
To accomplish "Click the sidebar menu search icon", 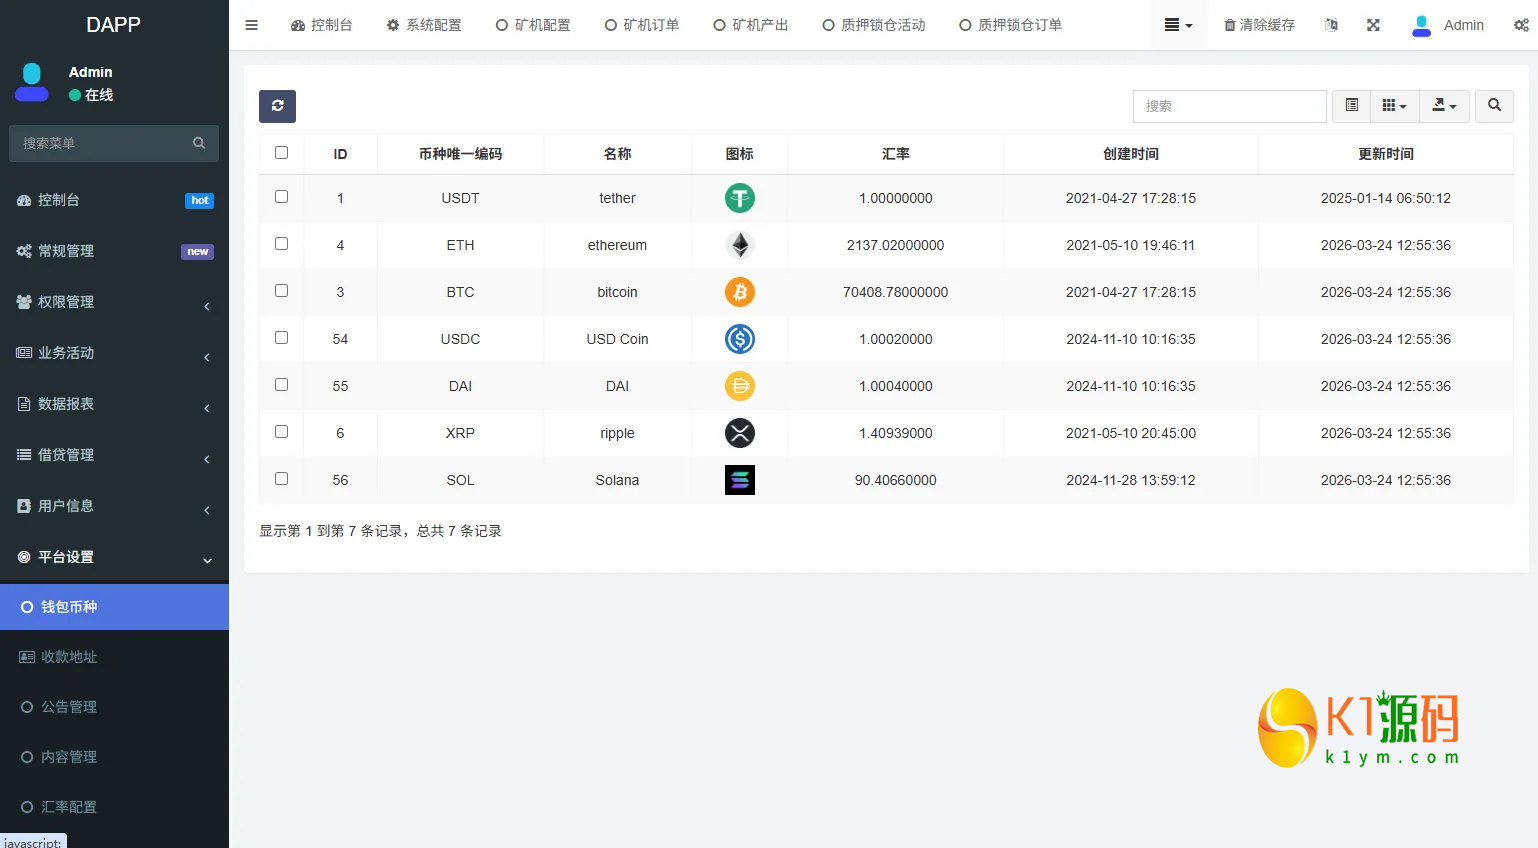I will tap(199, 143).
